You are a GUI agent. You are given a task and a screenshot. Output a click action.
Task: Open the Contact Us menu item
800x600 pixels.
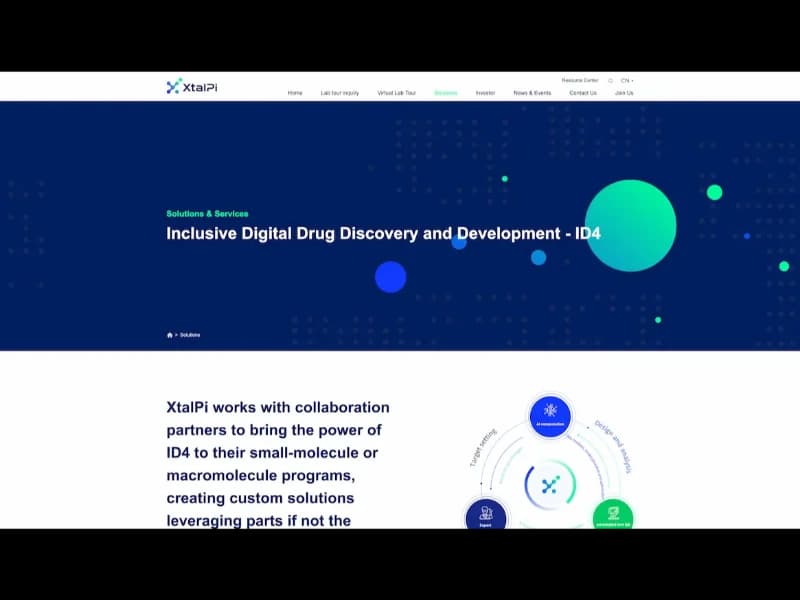point(583,93)
